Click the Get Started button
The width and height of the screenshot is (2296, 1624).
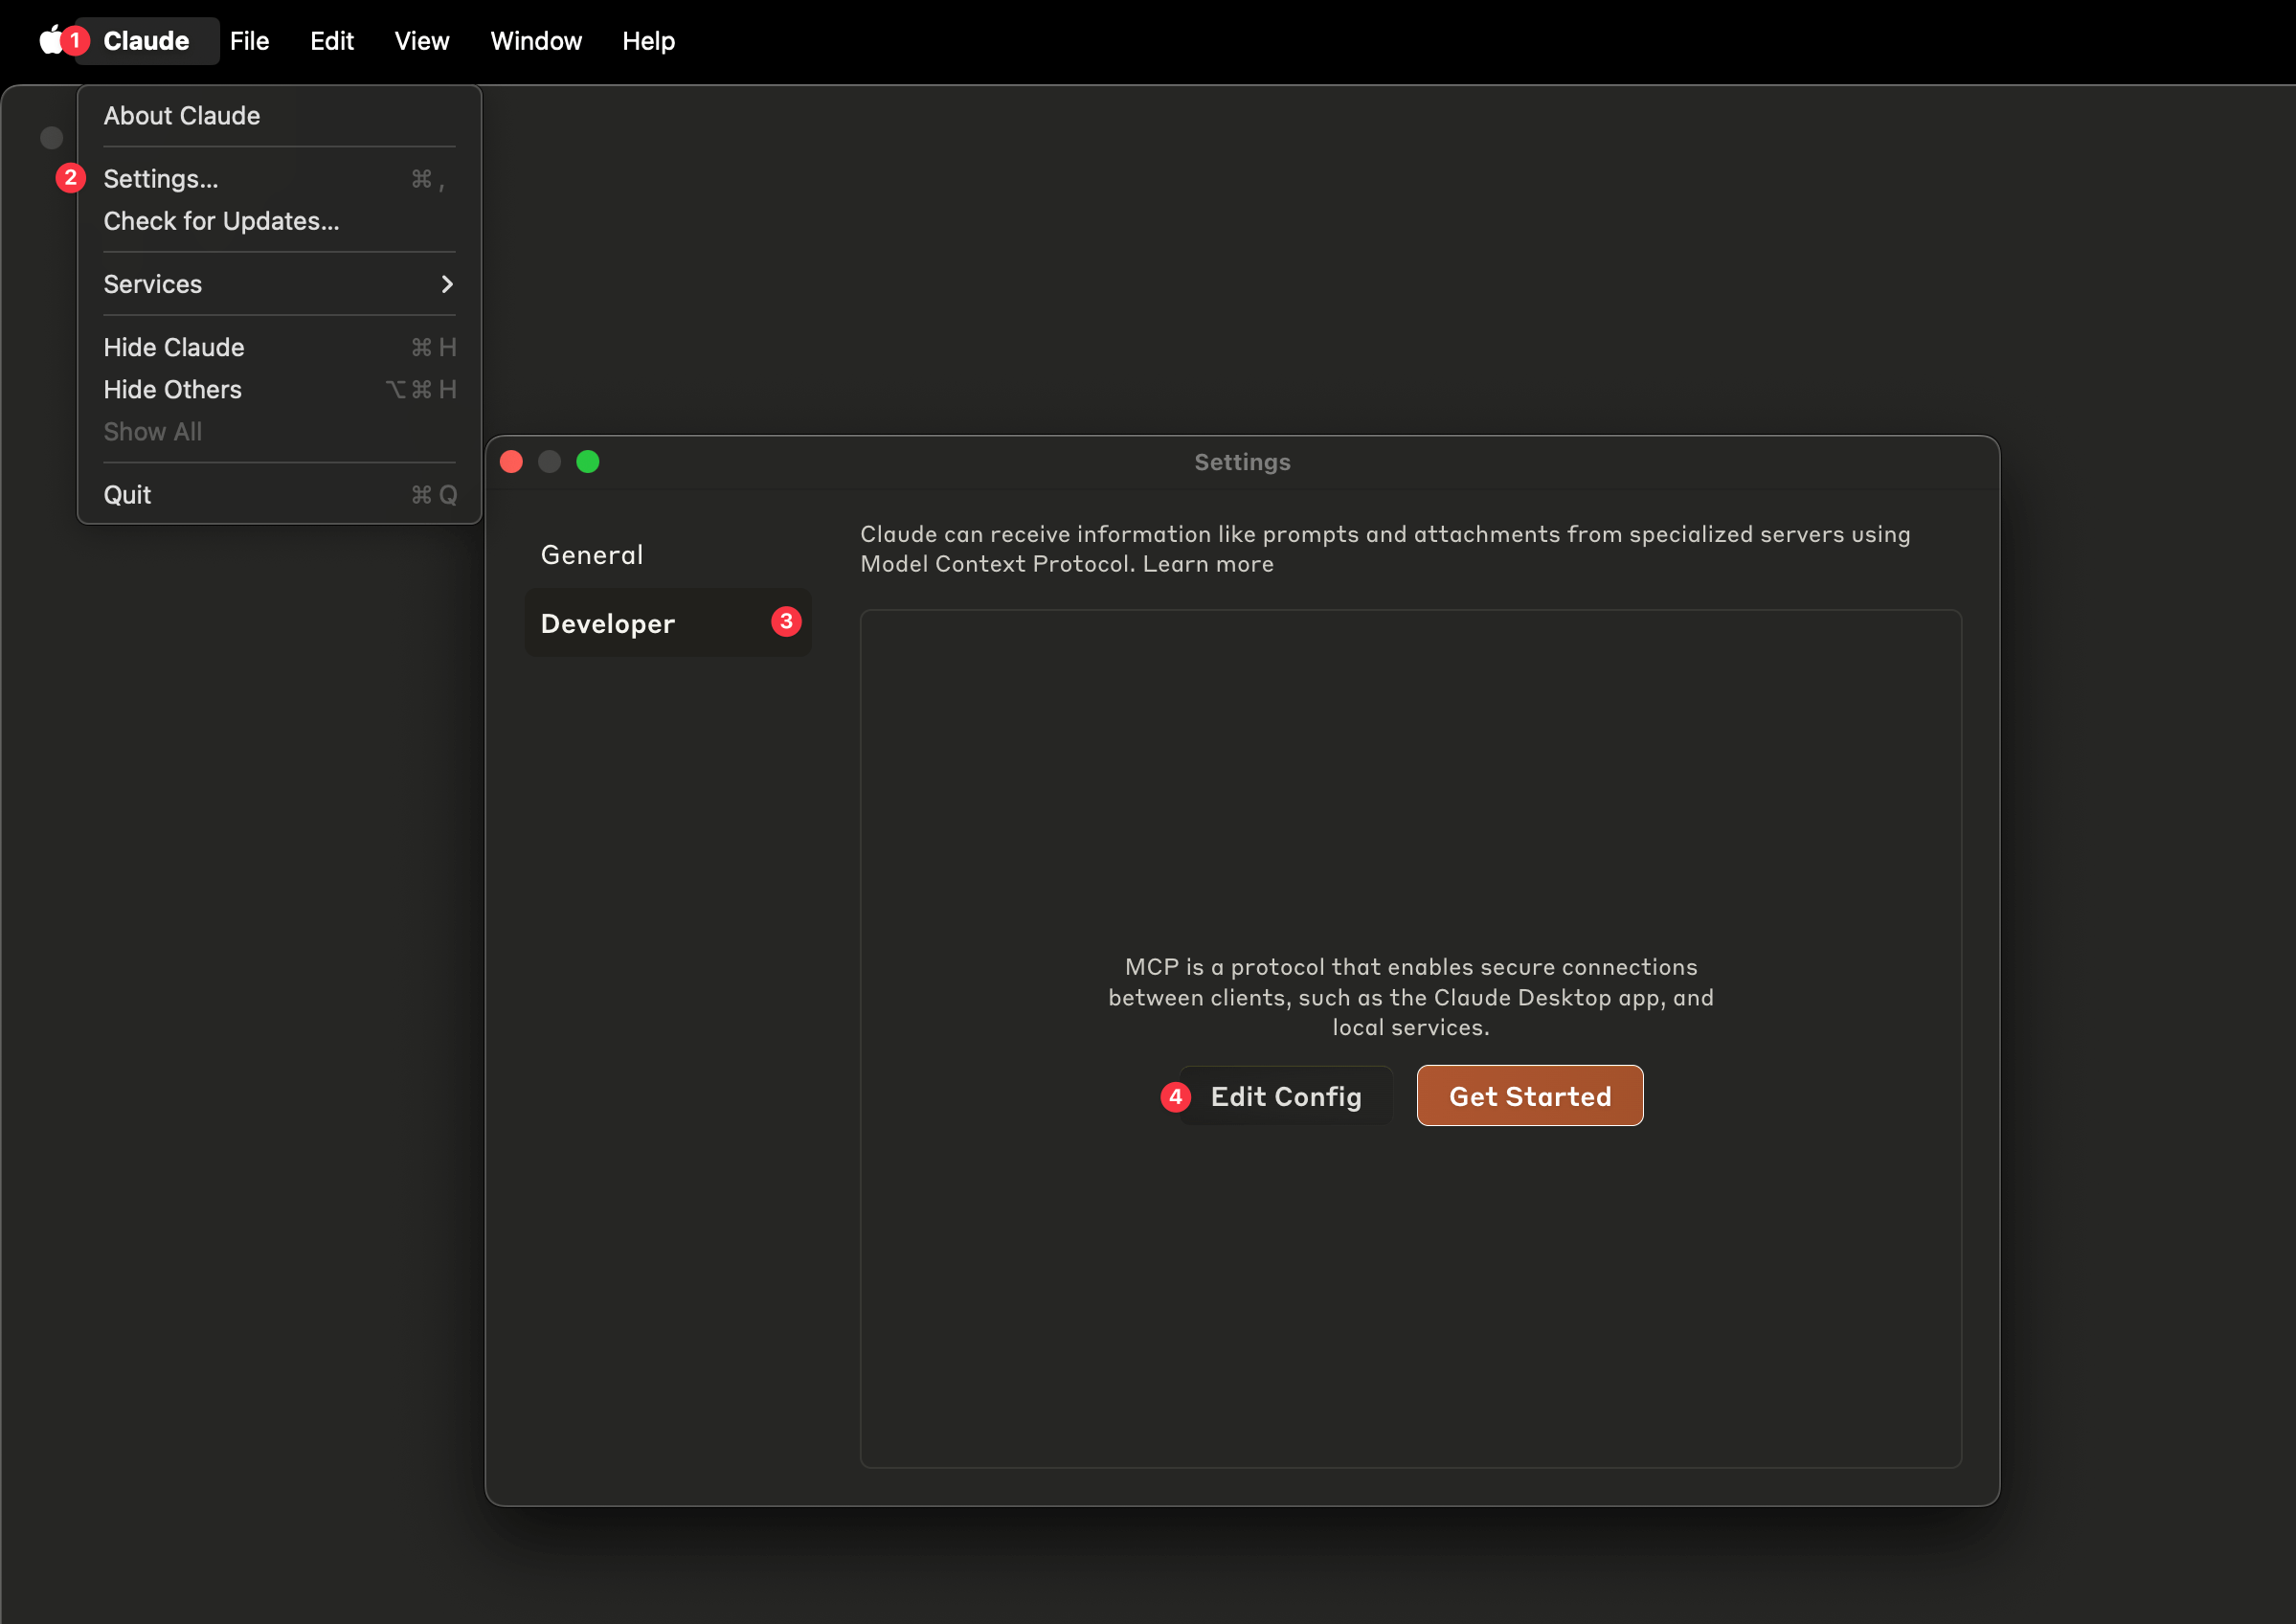(1529, 1096)
